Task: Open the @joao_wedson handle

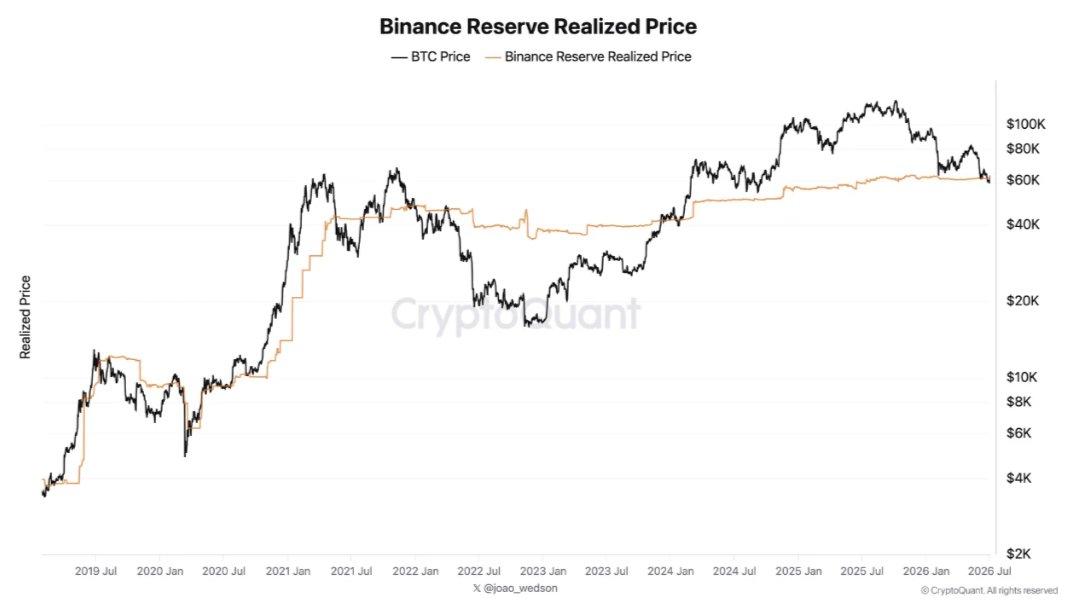Action: [520, 588]
